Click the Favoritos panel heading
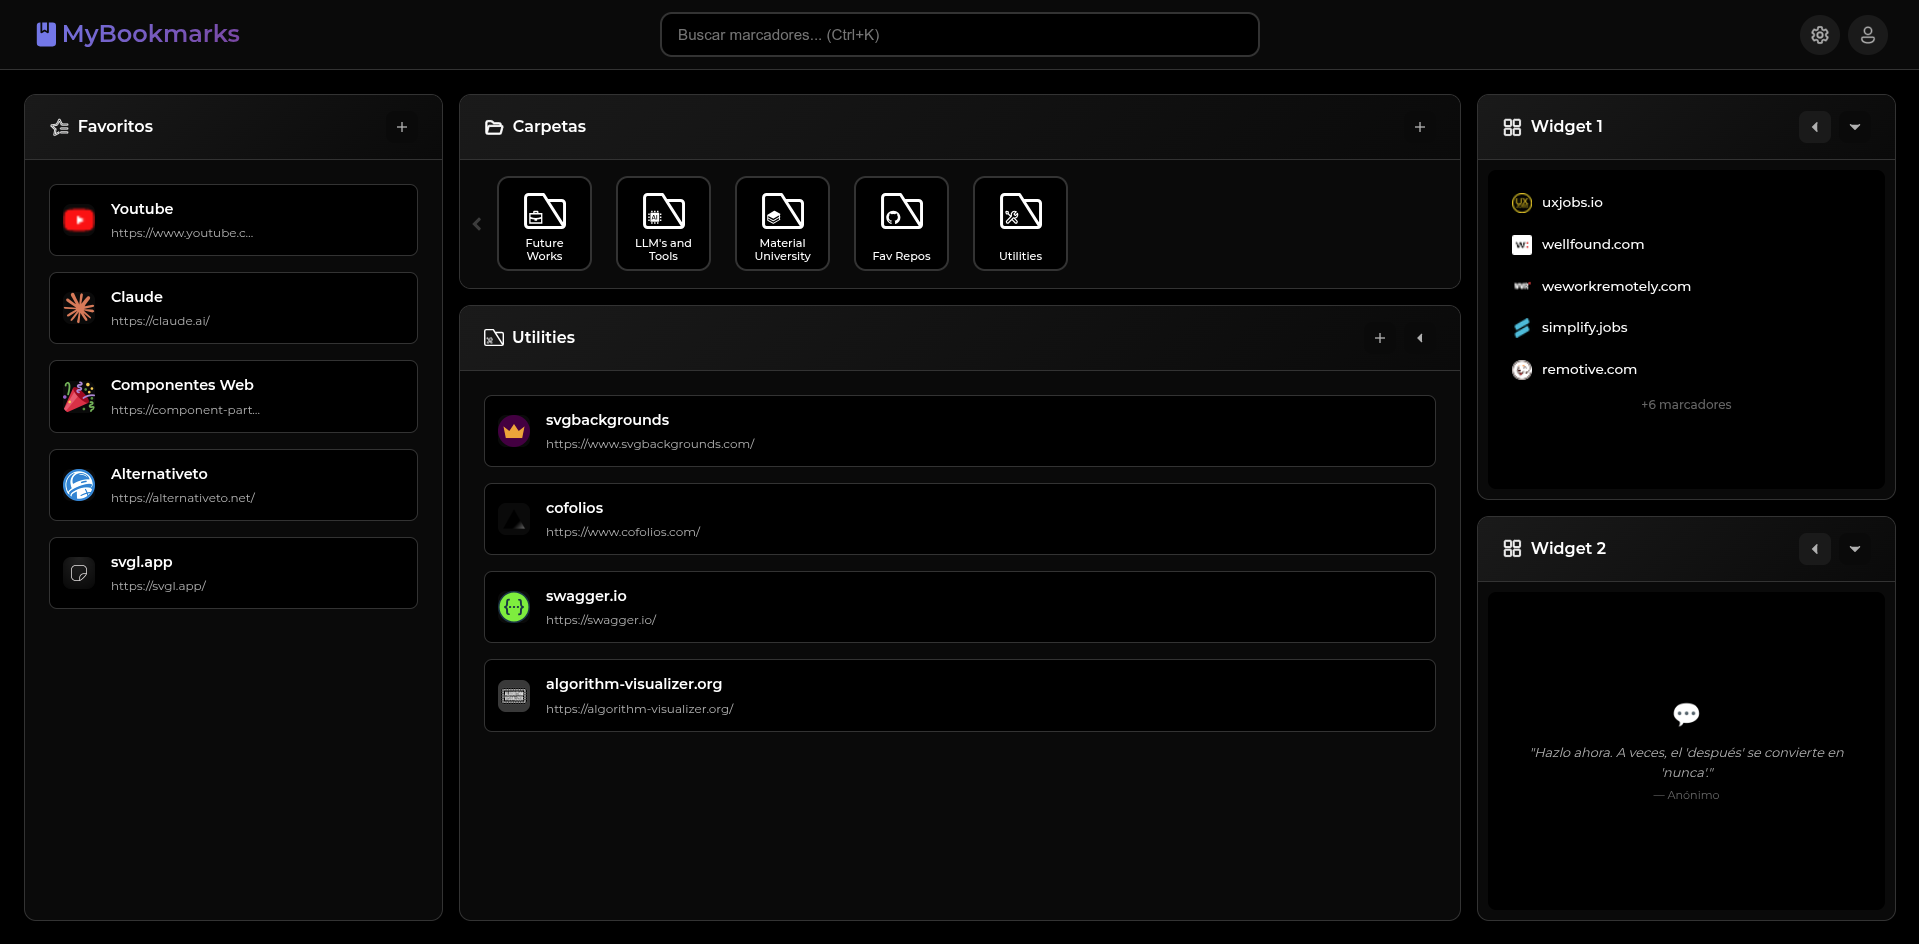The height and width of the screenshot is (944, 1919). [115, 127]
